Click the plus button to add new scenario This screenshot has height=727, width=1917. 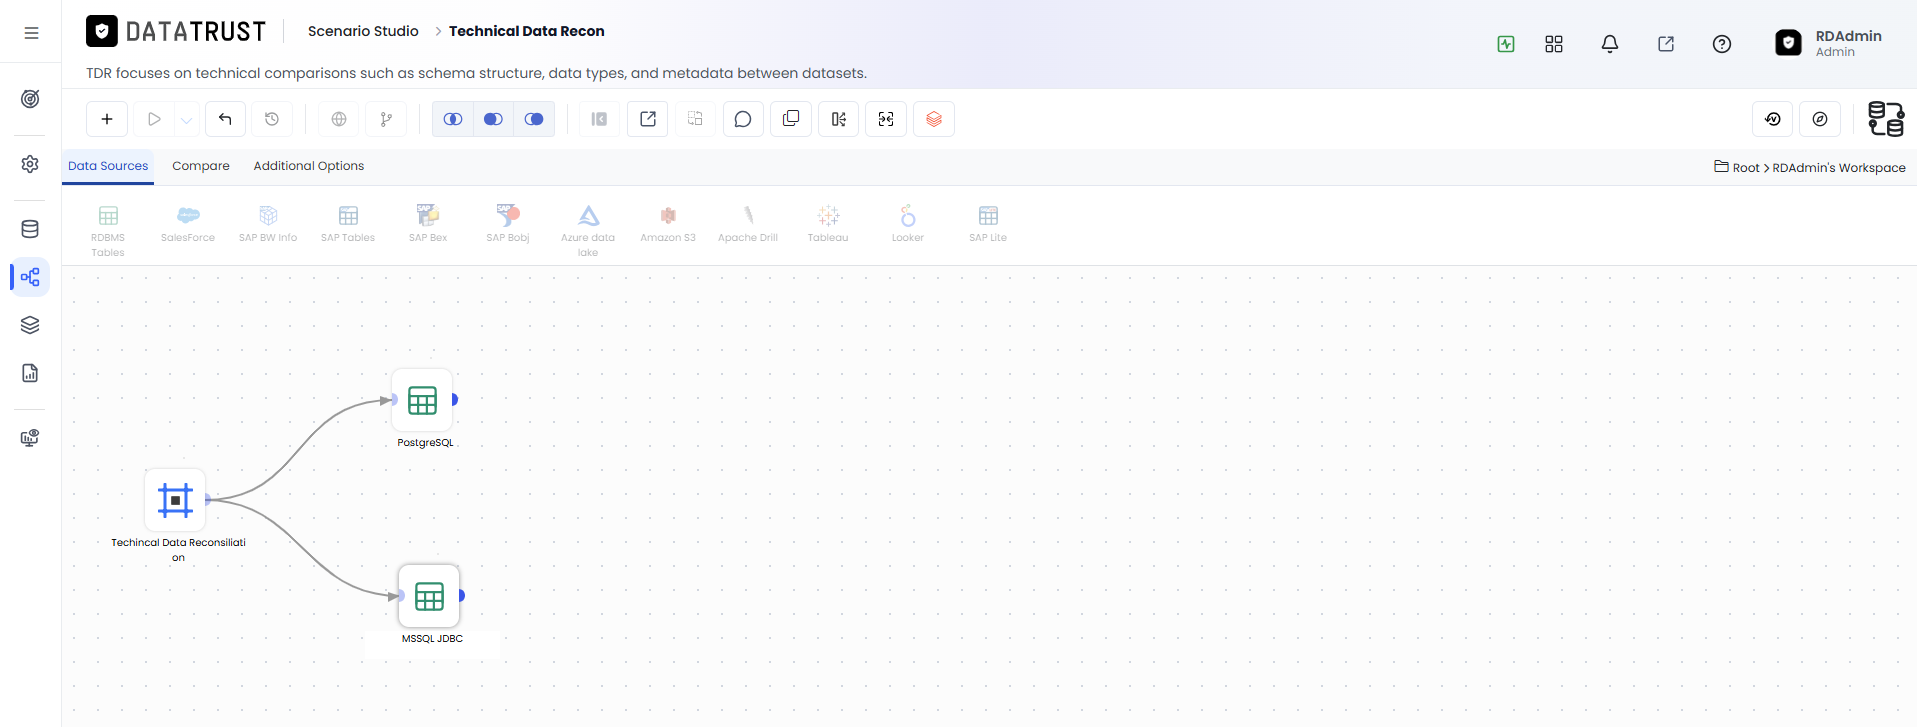click(x=107, y=119)
